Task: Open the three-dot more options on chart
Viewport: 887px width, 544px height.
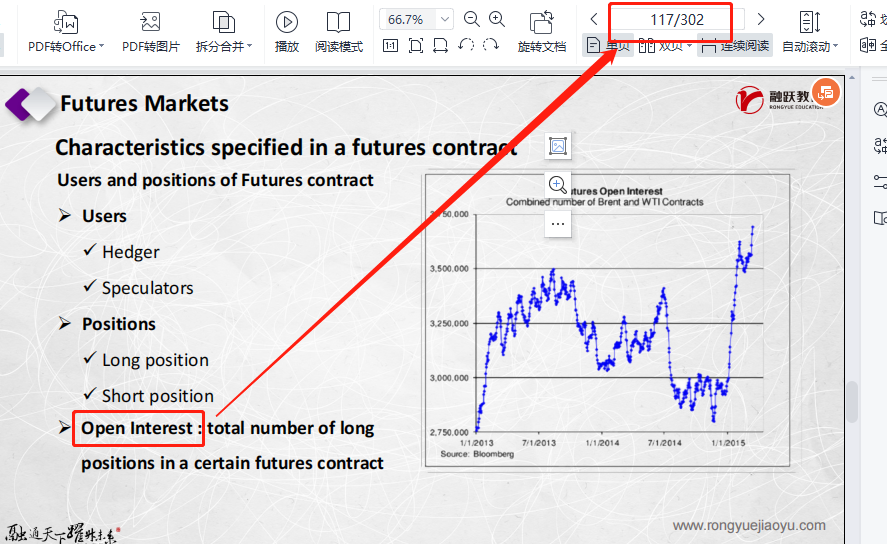Action: click(558, 223)
